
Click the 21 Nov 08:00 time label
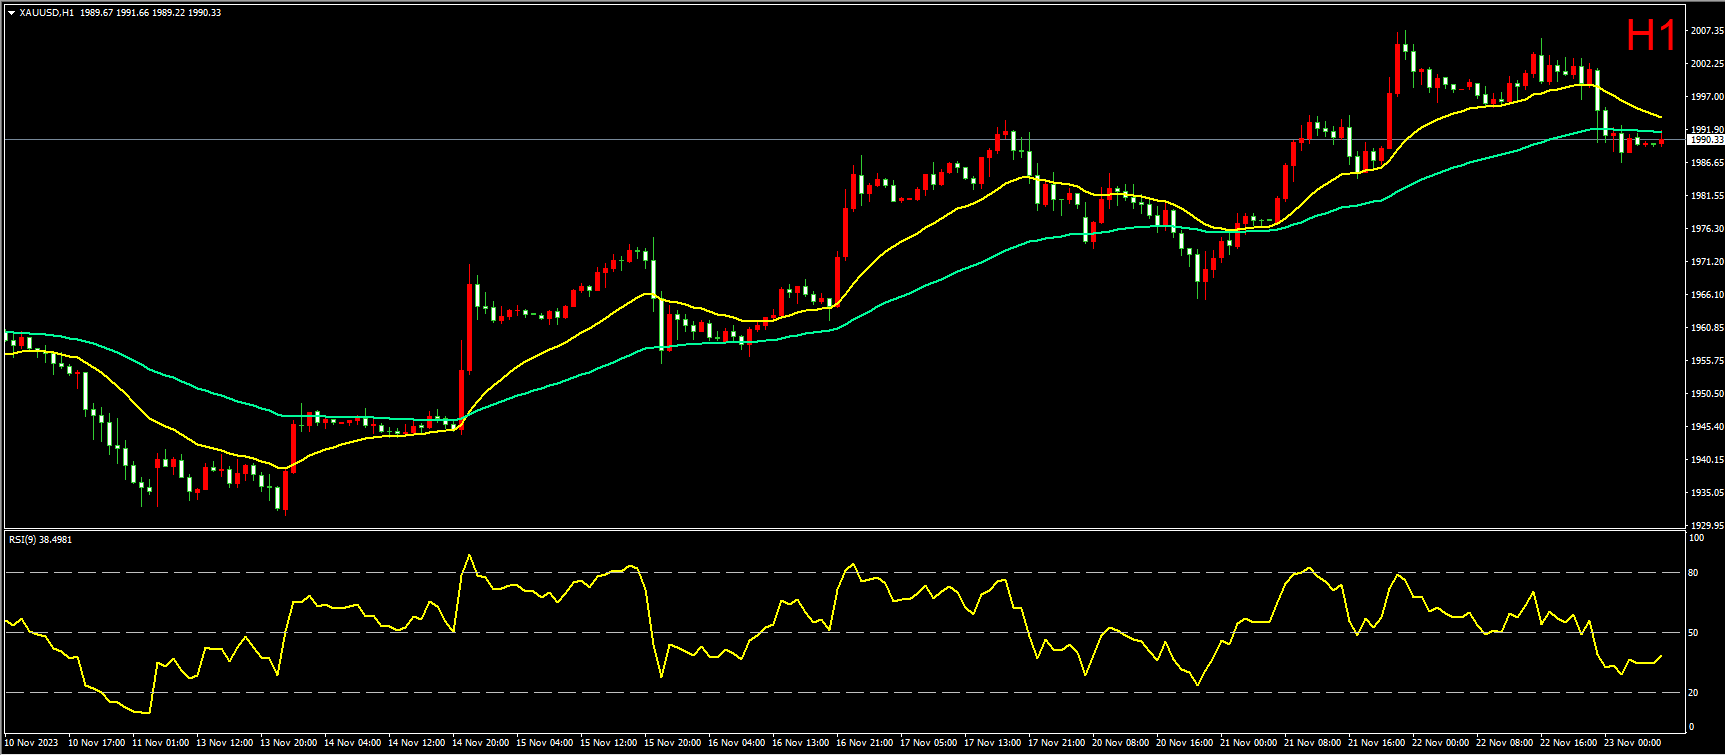pos(1312,743)
